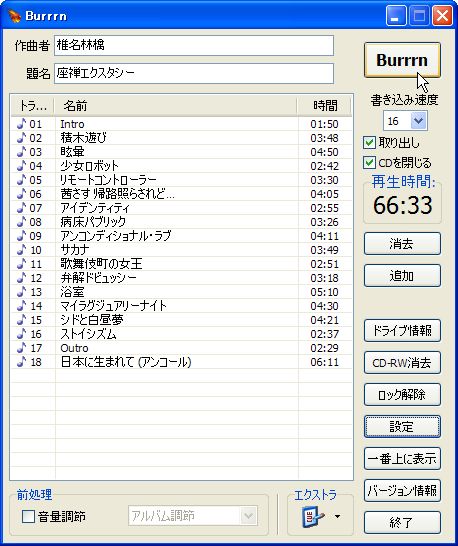Screen dimensions: 458x546
Task: Click the ドライブ情報 button
Action: click(x=402, y=330)
